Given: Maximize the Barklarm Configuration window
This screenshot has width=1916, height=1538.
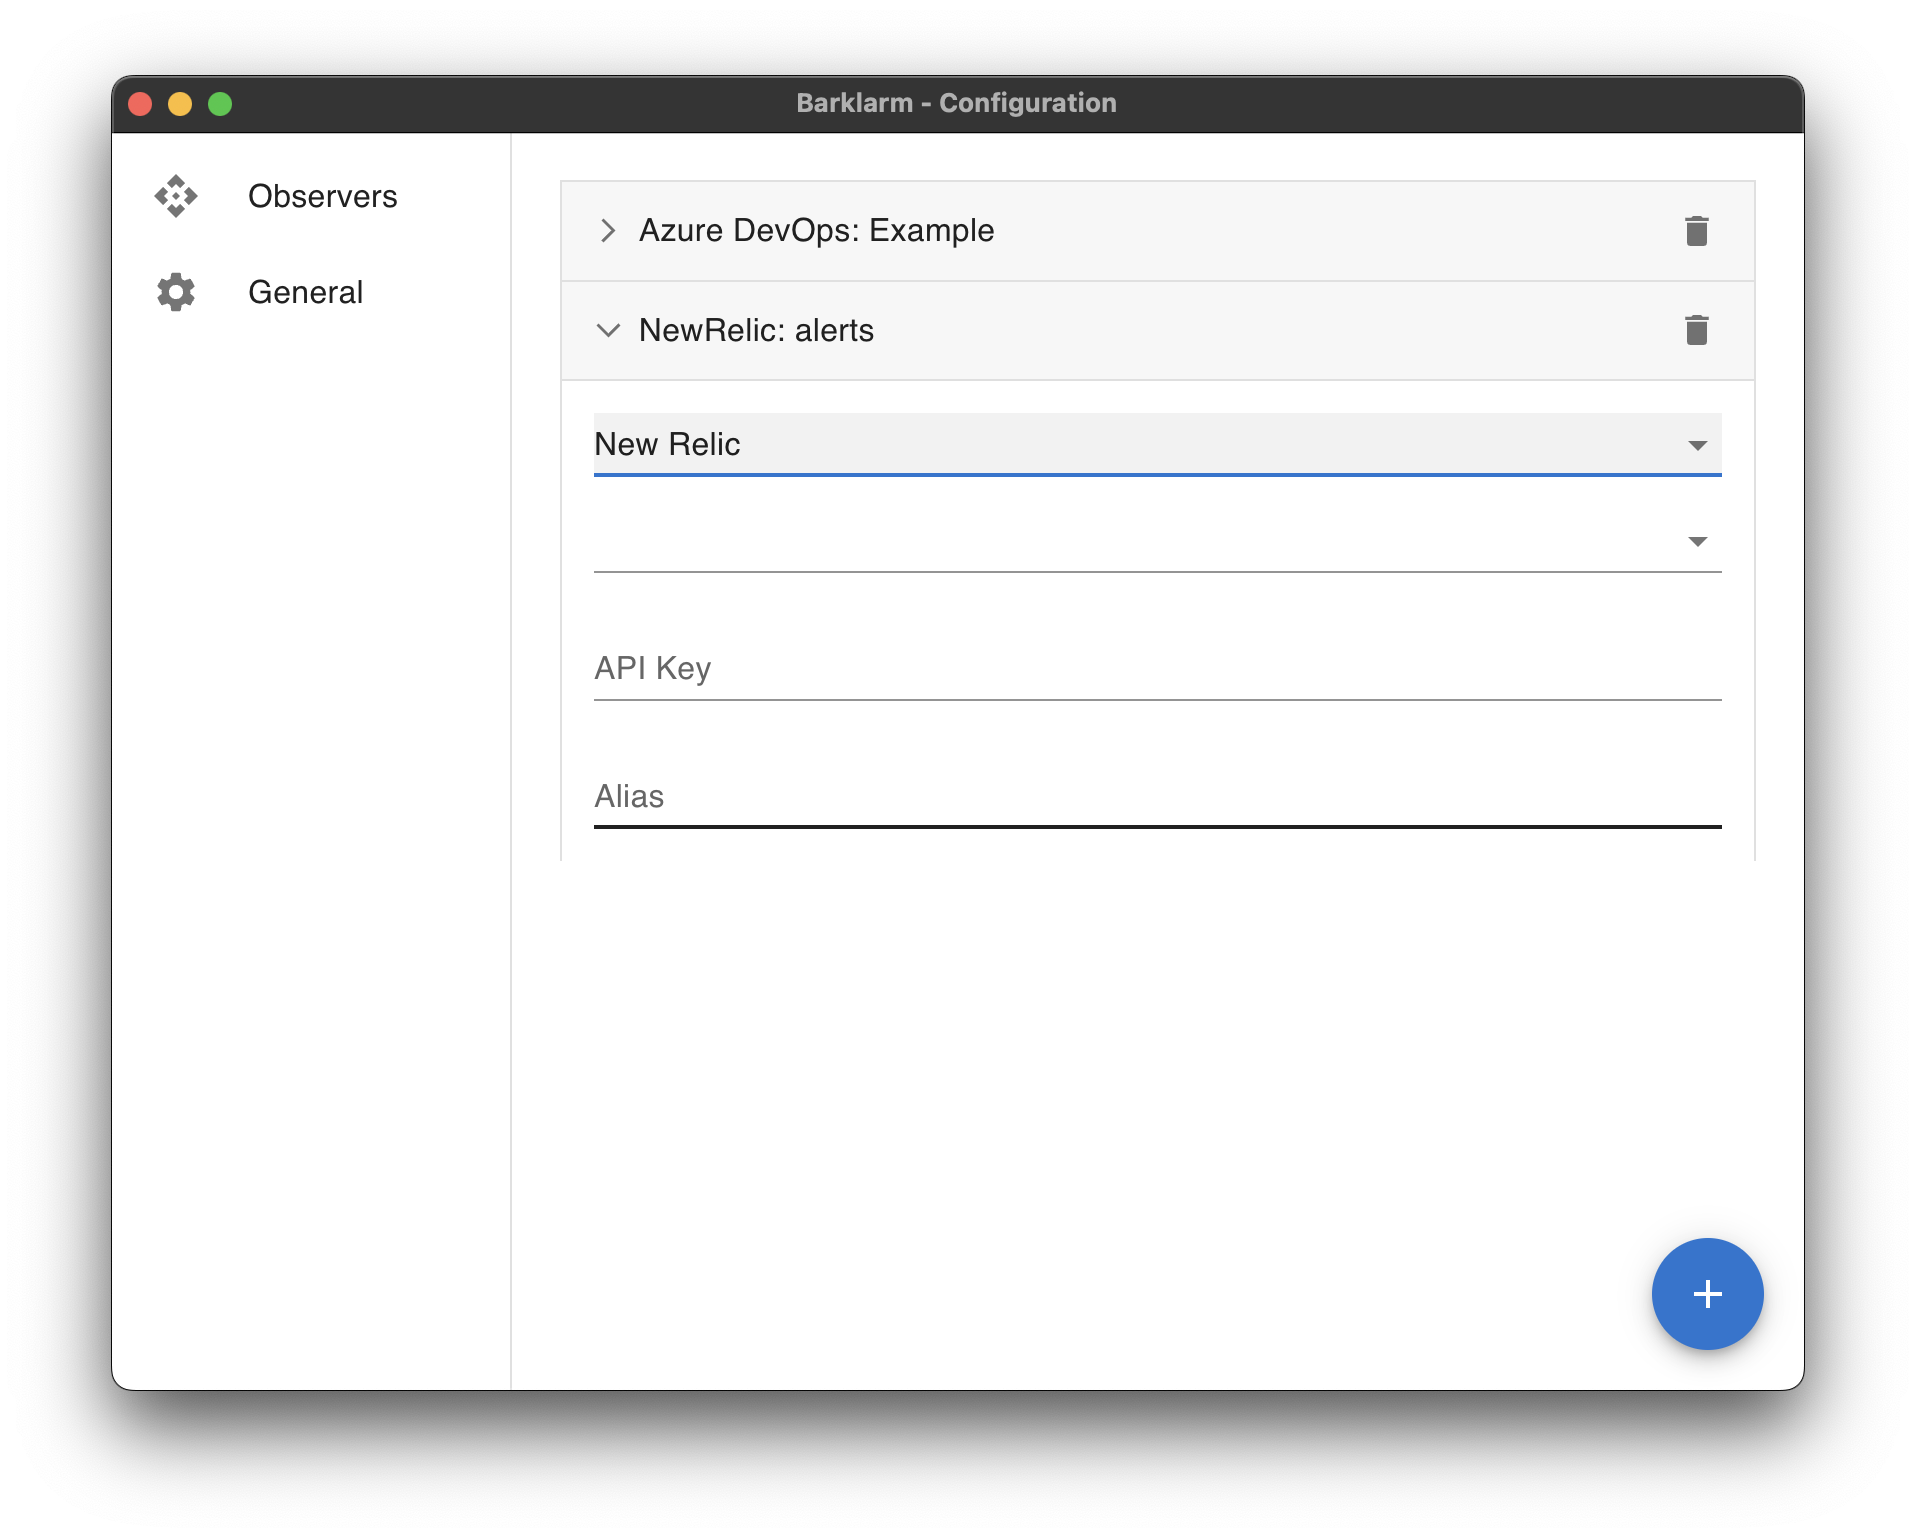Looking at the screenshot, I should 220,104.
